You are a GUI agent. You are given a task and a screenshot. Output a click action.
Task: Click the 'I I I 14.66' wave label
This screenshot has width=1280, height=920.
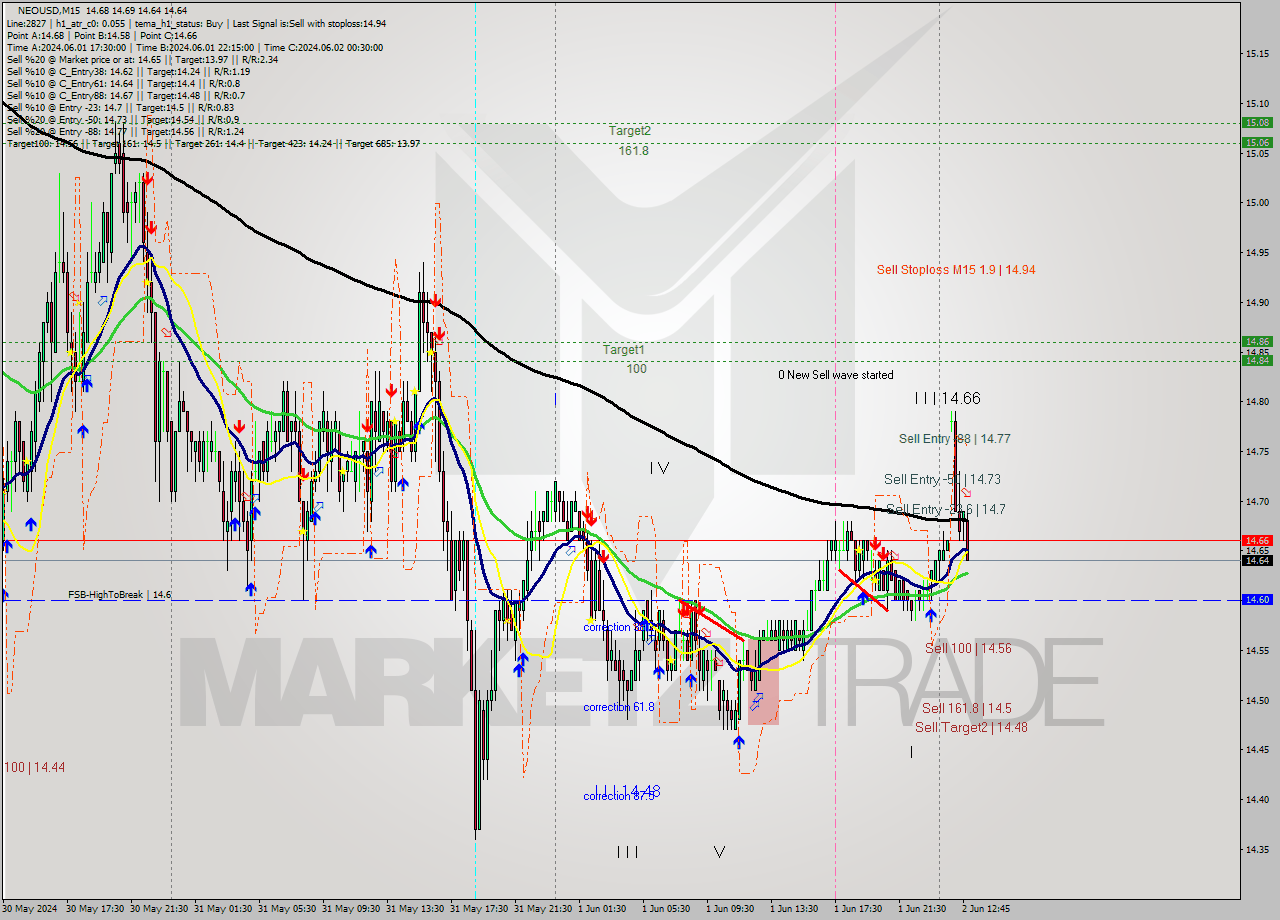[x=947, y=398]
